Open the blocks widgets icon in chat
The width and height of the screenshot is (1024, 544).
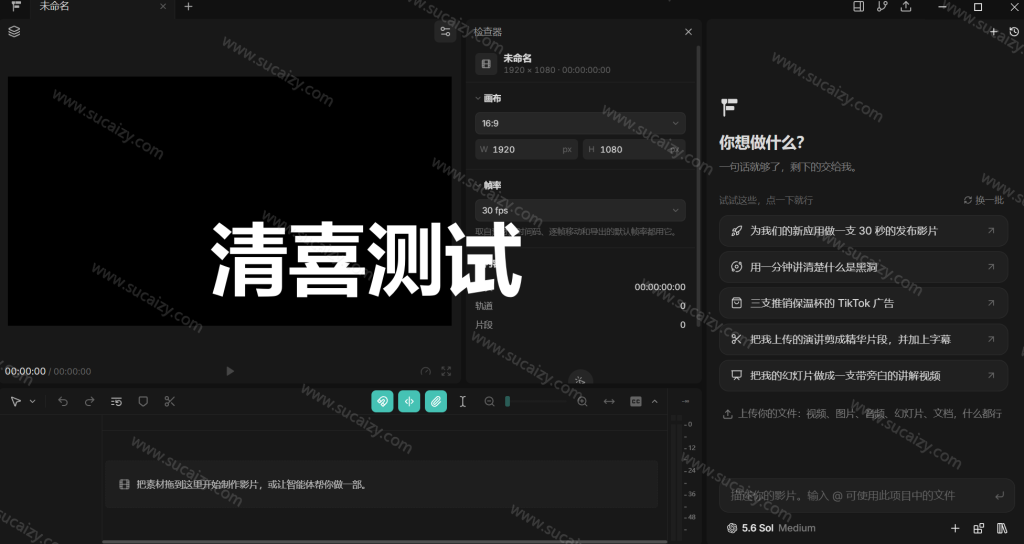click(978, 528)
